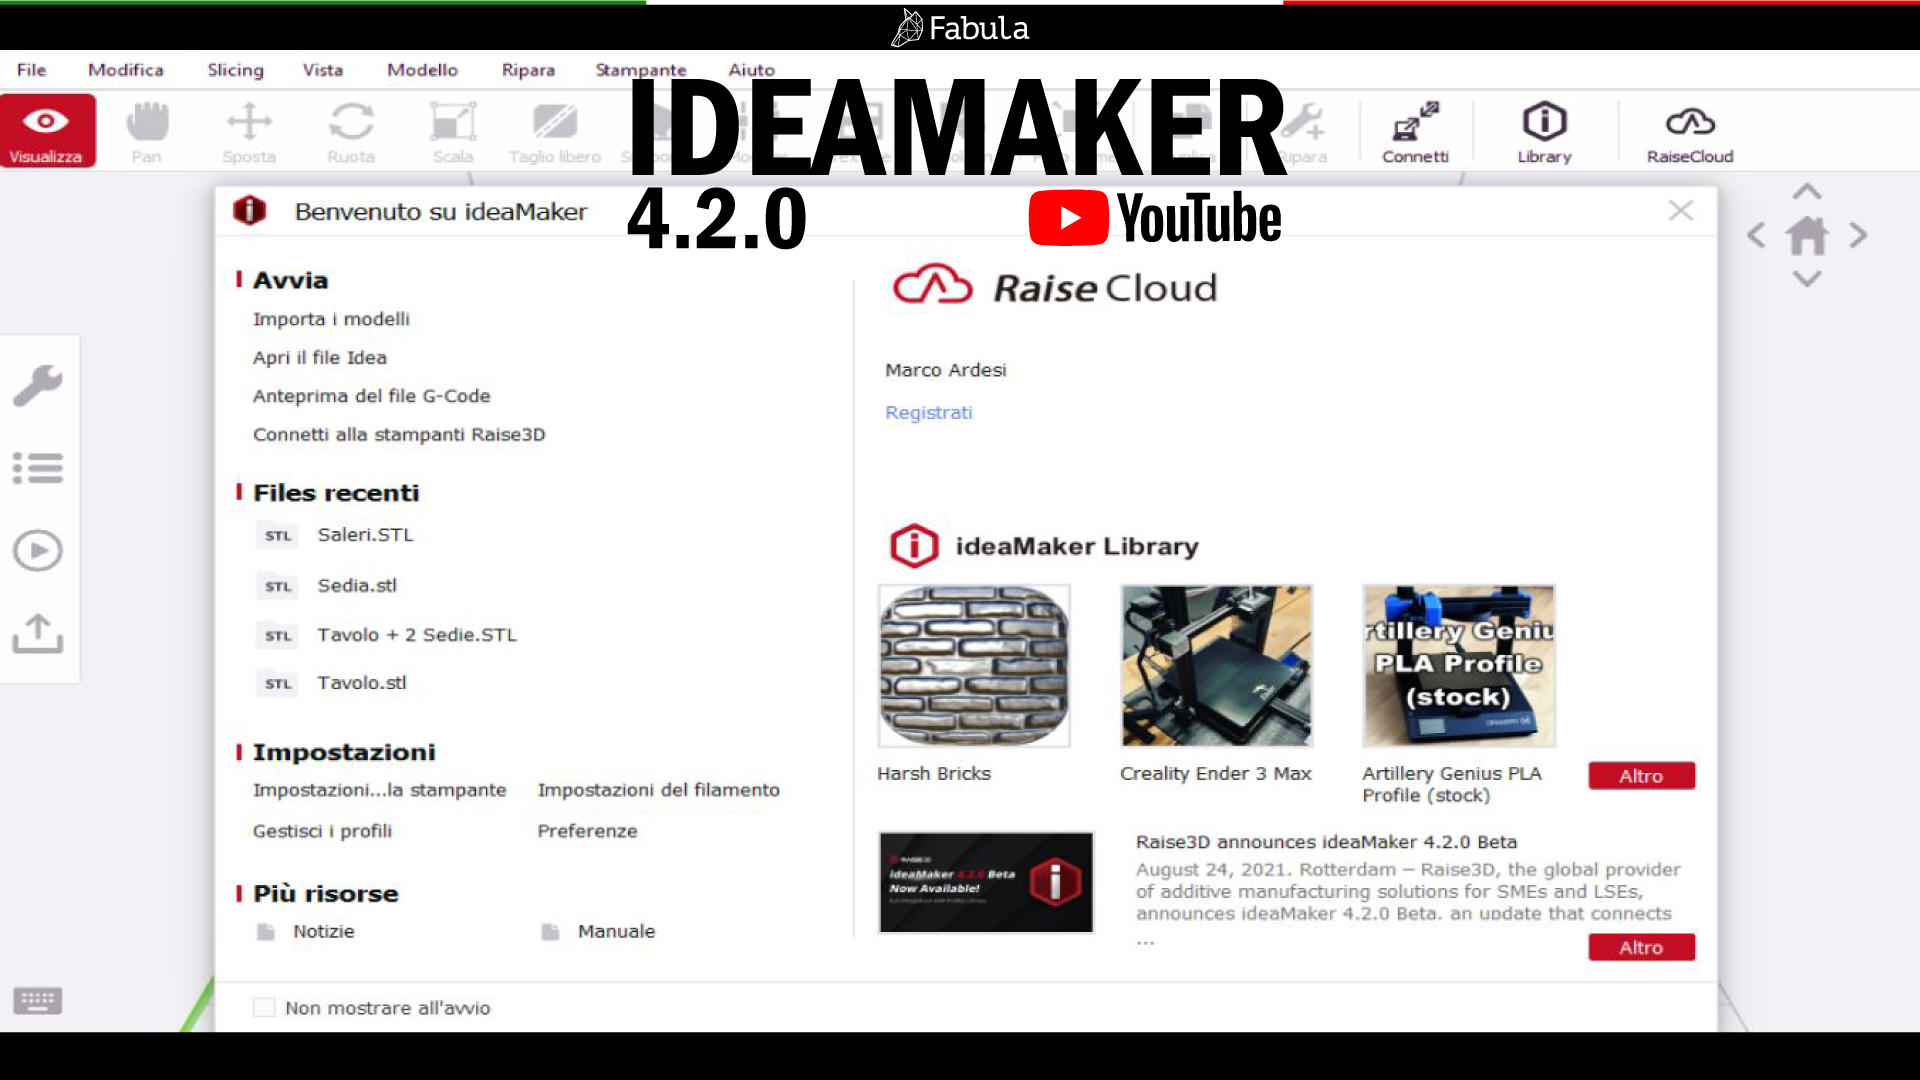The height and width of the screenshot is (1080, 1920).
Task: Open recent file Saleri.STL
Action: pyautogui.click(x=365, y=535)
